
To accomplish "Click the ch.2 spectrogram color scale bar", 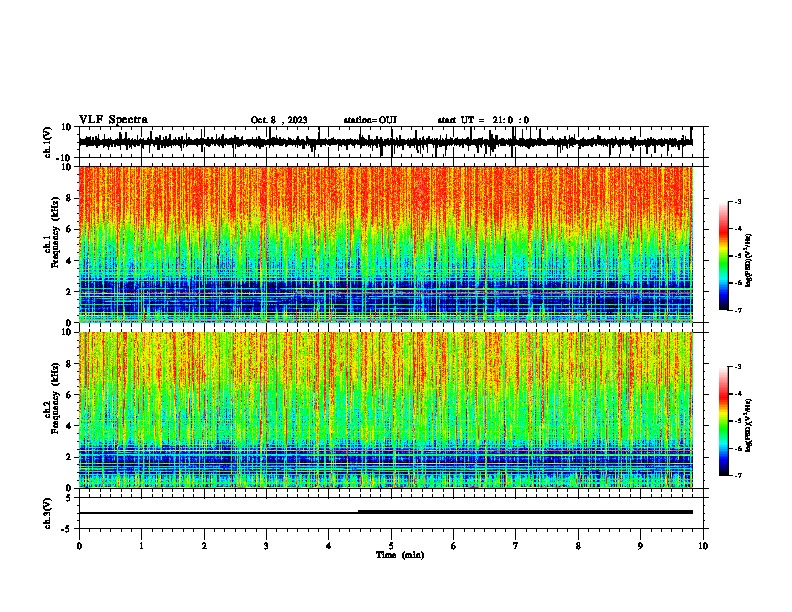I will (724, 421).
